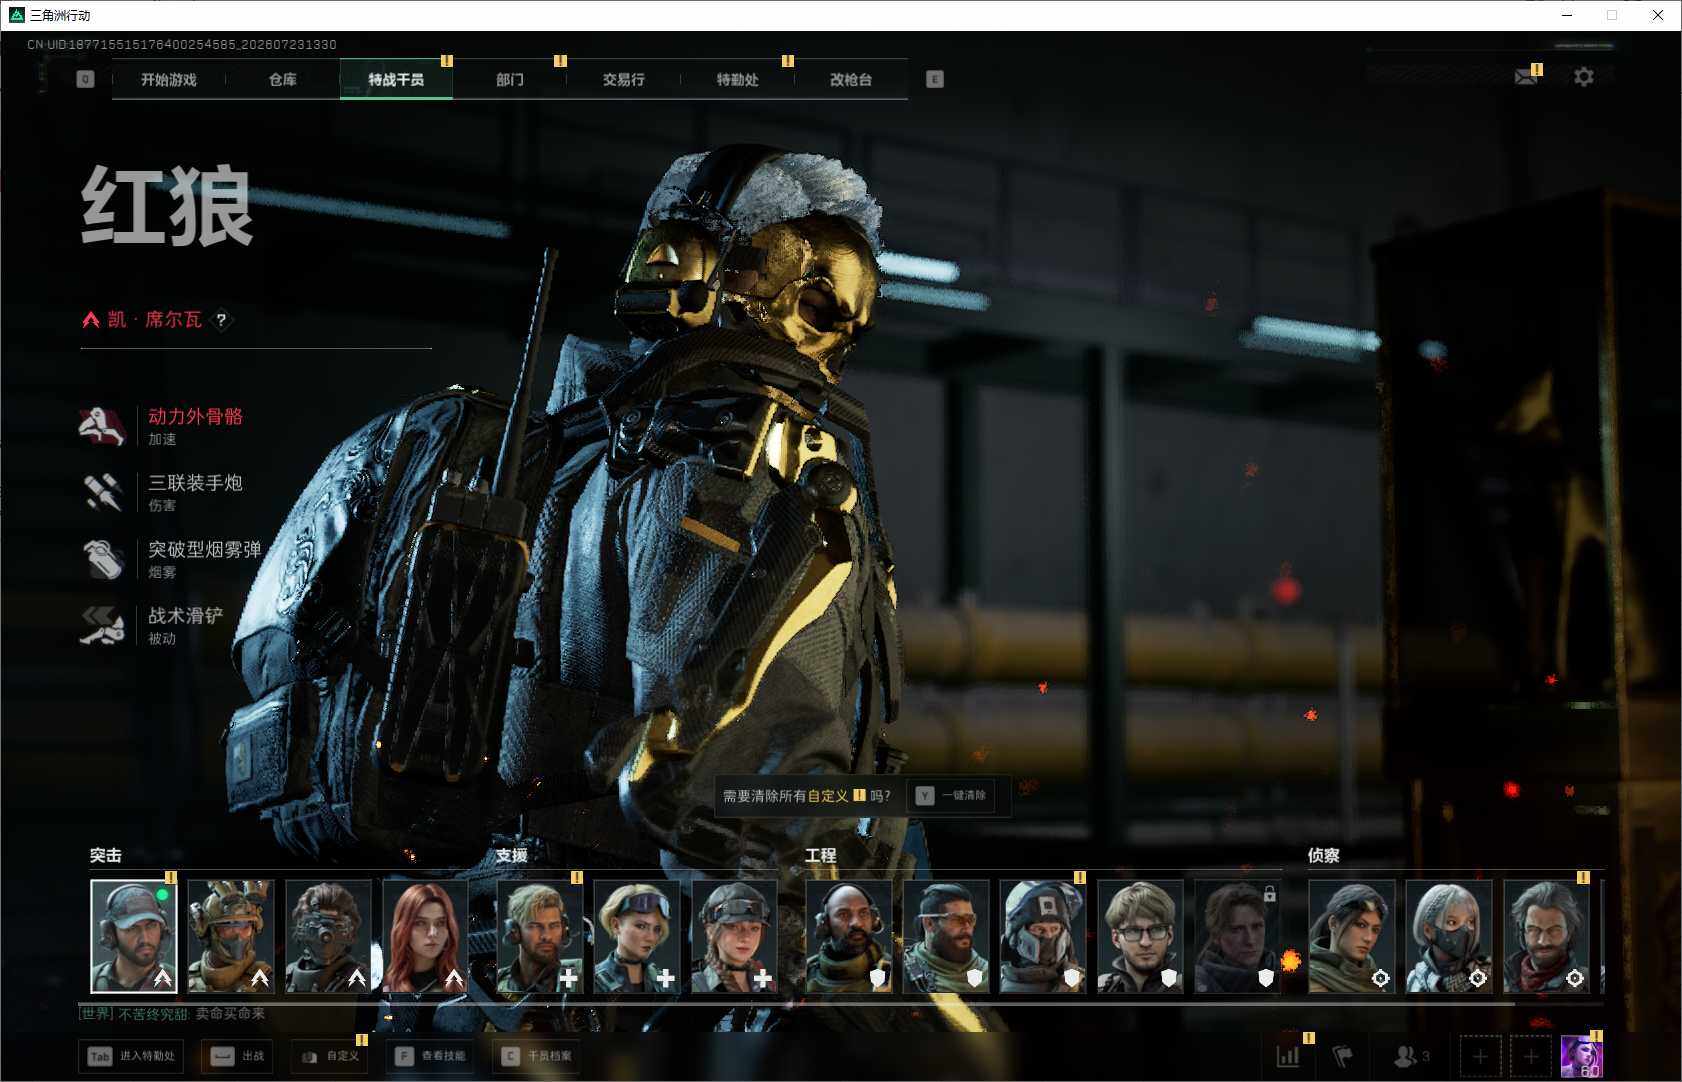This screenshot has width=1682, height=1082.
Task: Select the 动力外骨骼 skill icon
Action: coord(101,426)
